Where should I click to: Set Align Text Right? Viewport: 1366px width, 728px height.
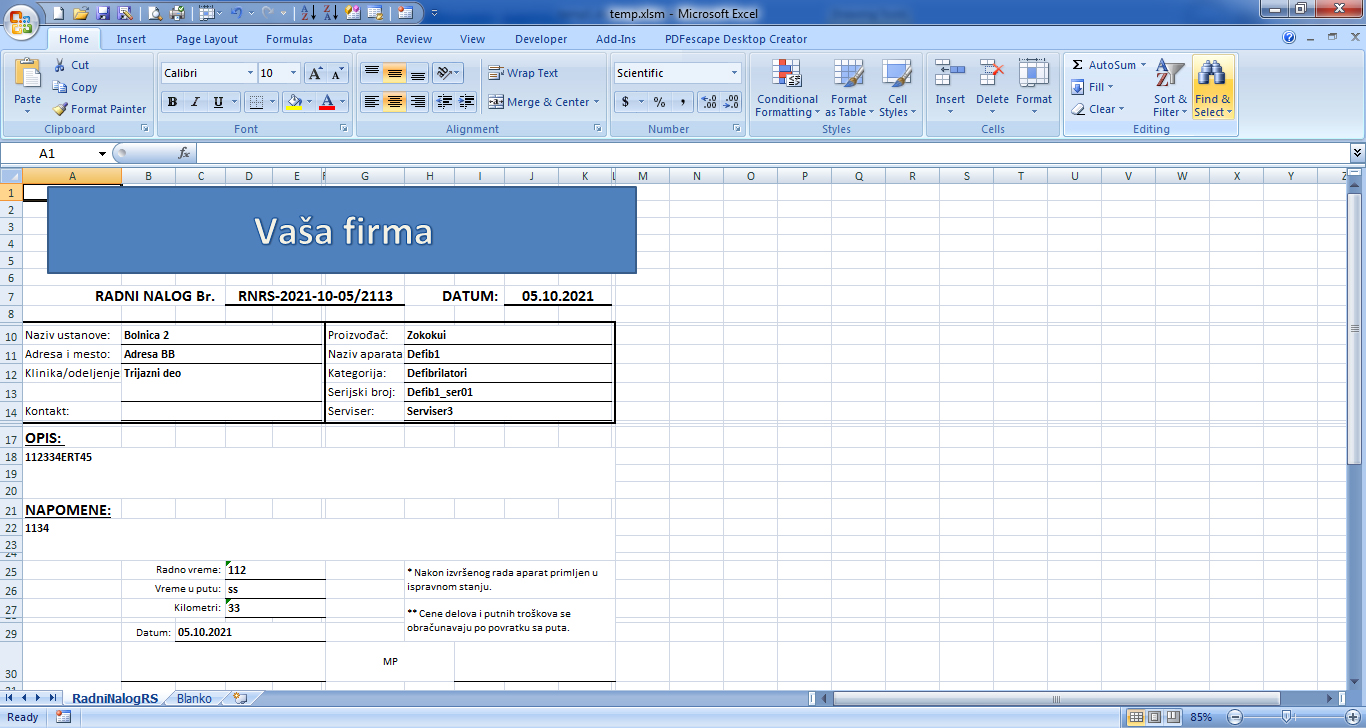[418, 102]
